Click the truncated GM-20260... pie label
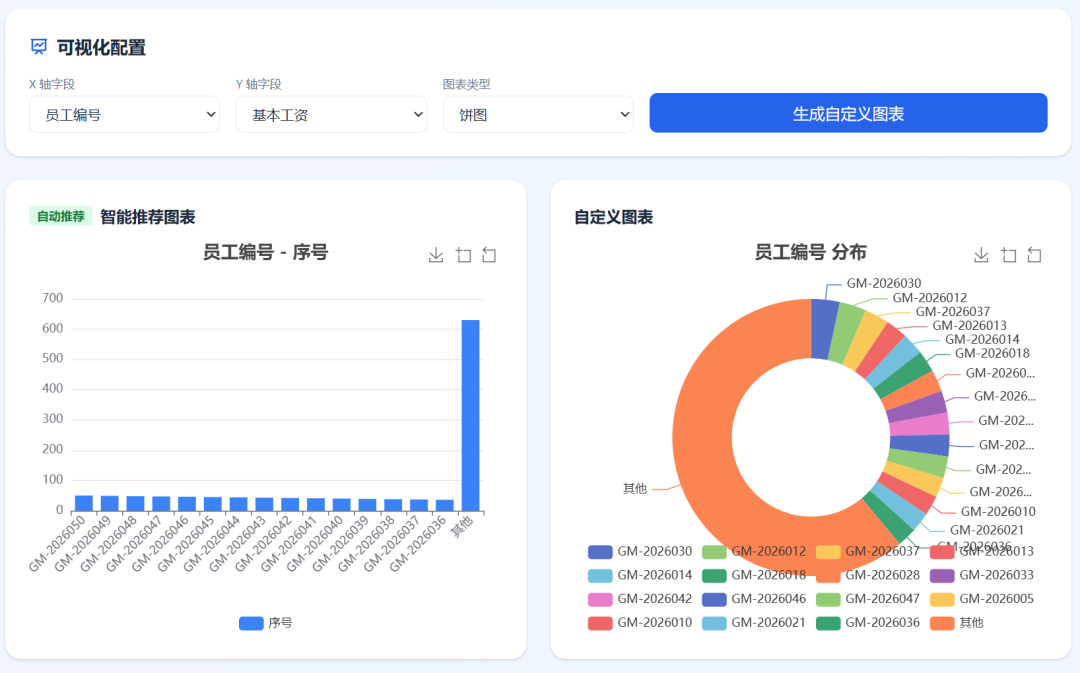 pyautogui.click(x=1000, y=373)
